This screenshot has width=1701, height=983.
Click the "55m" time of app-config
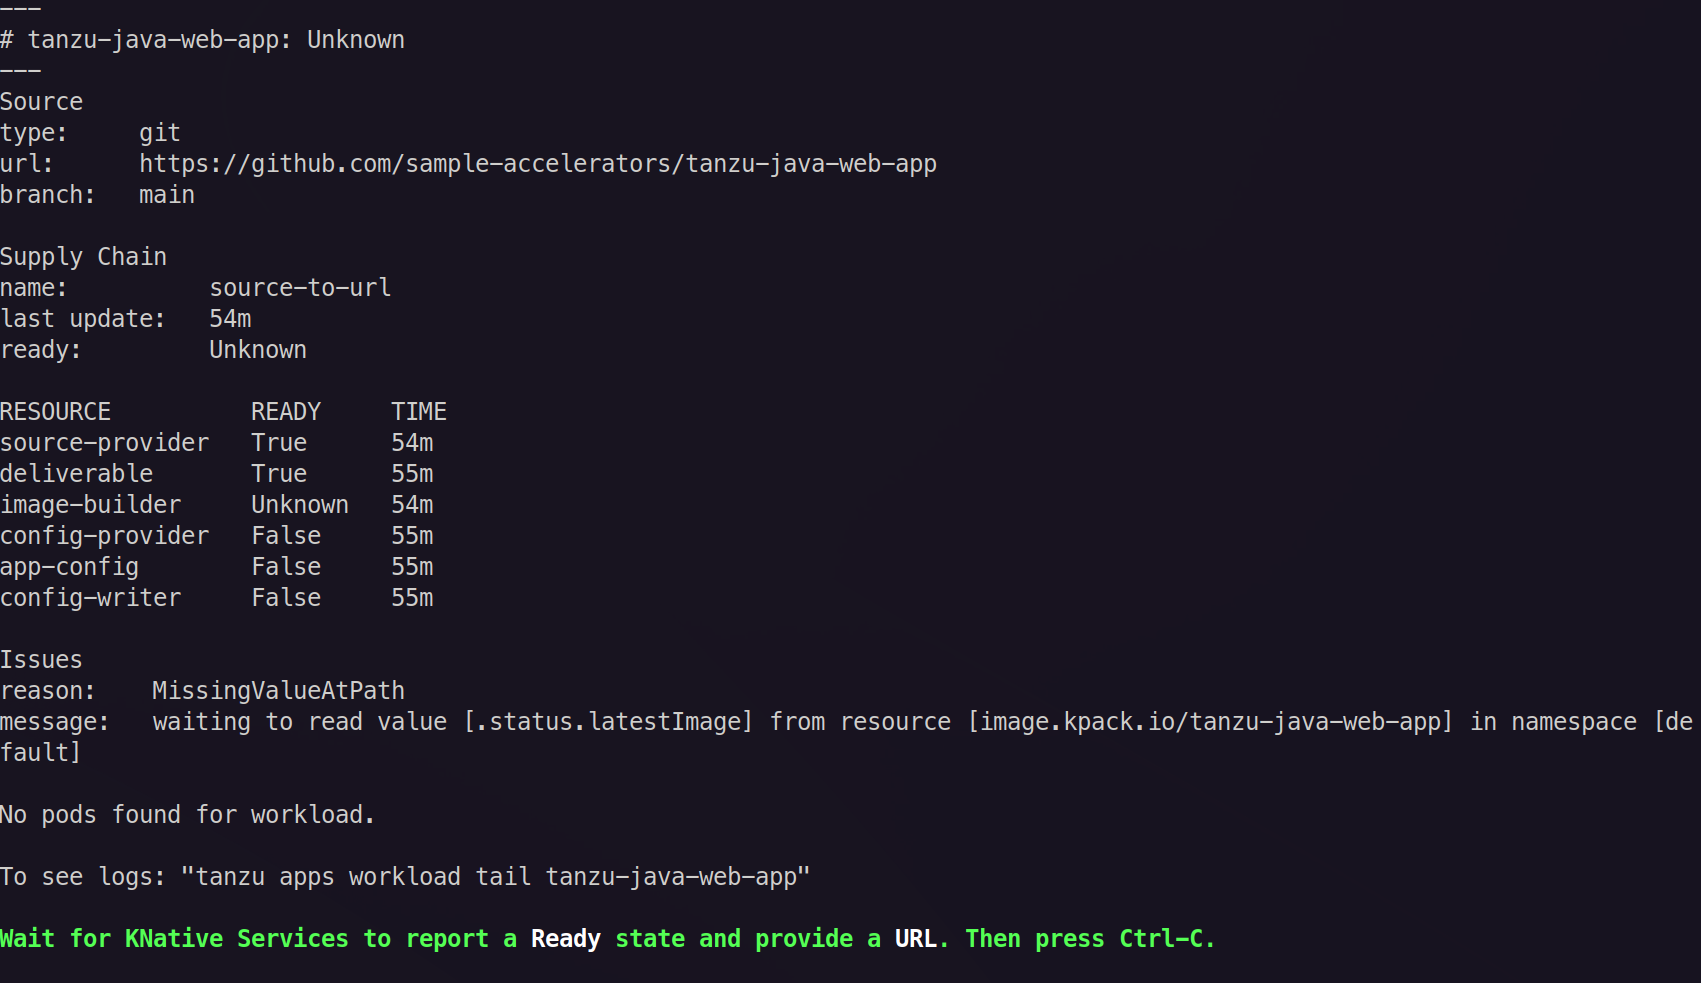point(413,567)
